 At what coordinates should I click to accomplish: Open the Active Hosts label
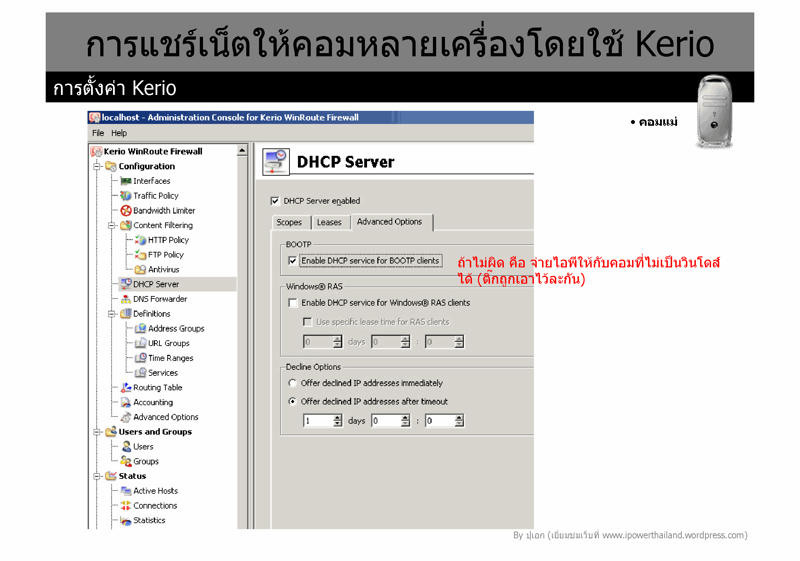(156, 491)
